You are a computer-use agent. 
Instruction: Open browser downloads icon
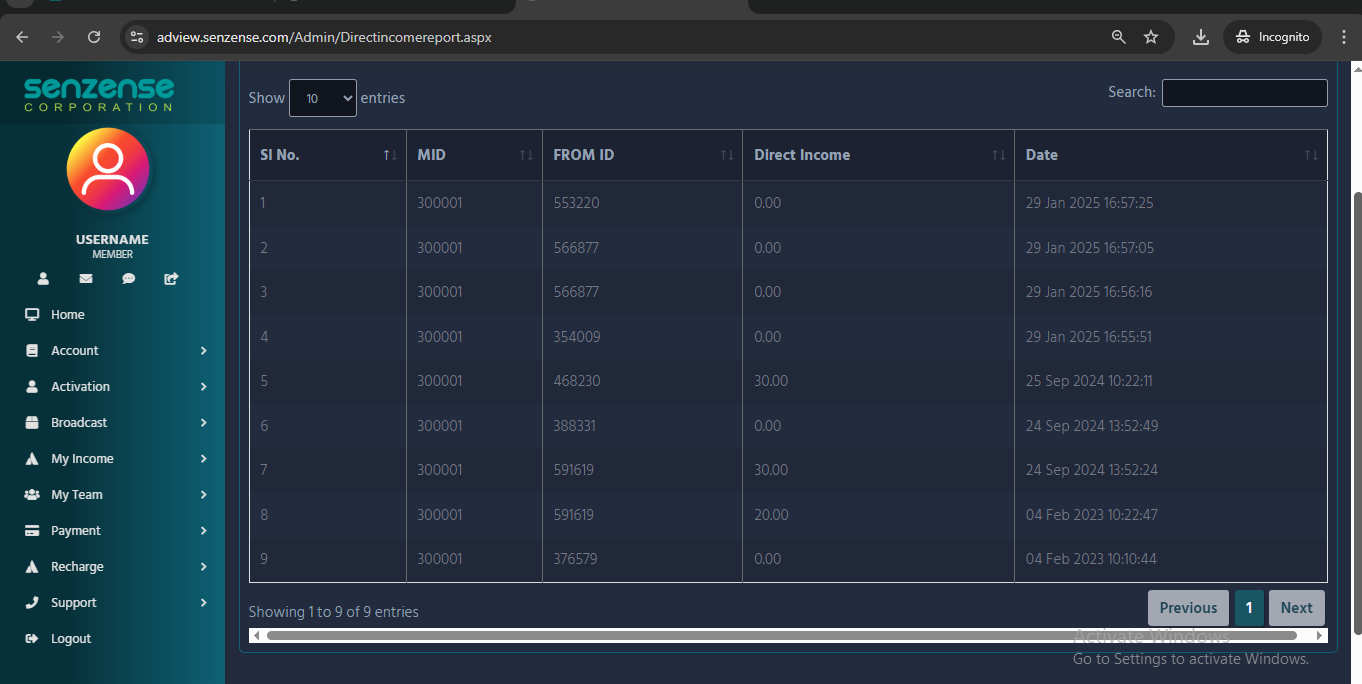coord(1201,37)
